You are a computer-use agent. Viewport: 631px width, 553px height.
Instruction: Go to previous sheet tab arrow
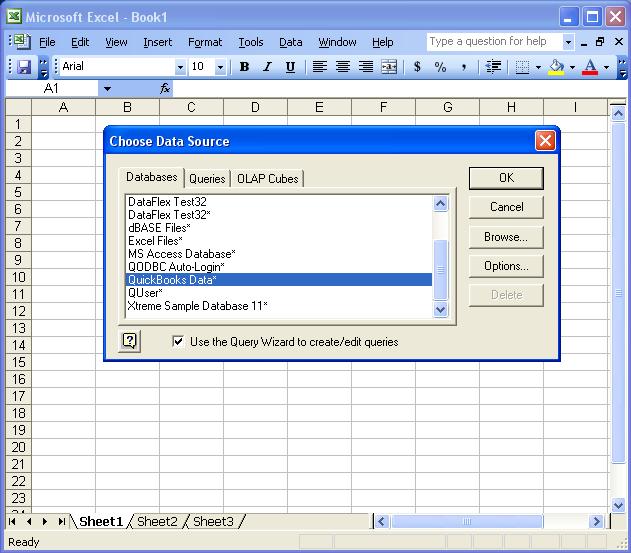click(x=29, y=522)
